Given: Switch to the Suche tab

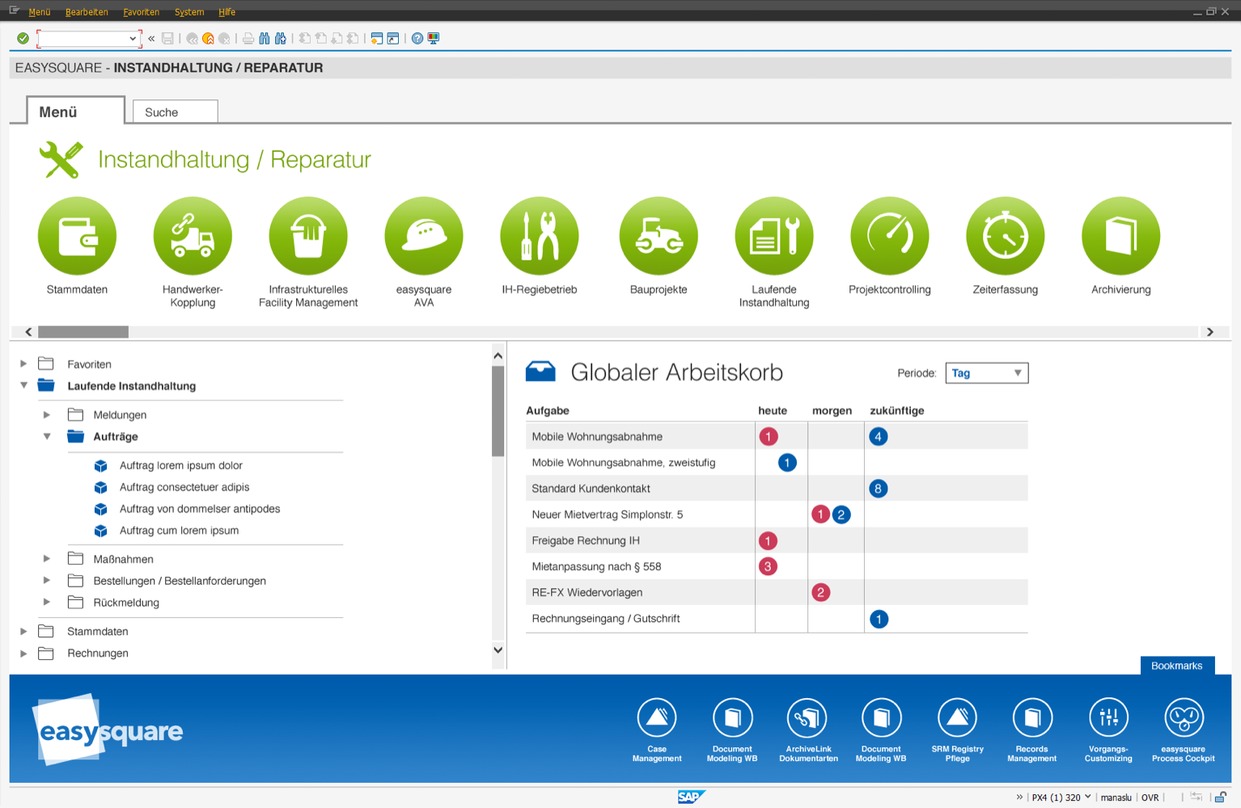Looking at the screenshot, I should click(174, 112).
